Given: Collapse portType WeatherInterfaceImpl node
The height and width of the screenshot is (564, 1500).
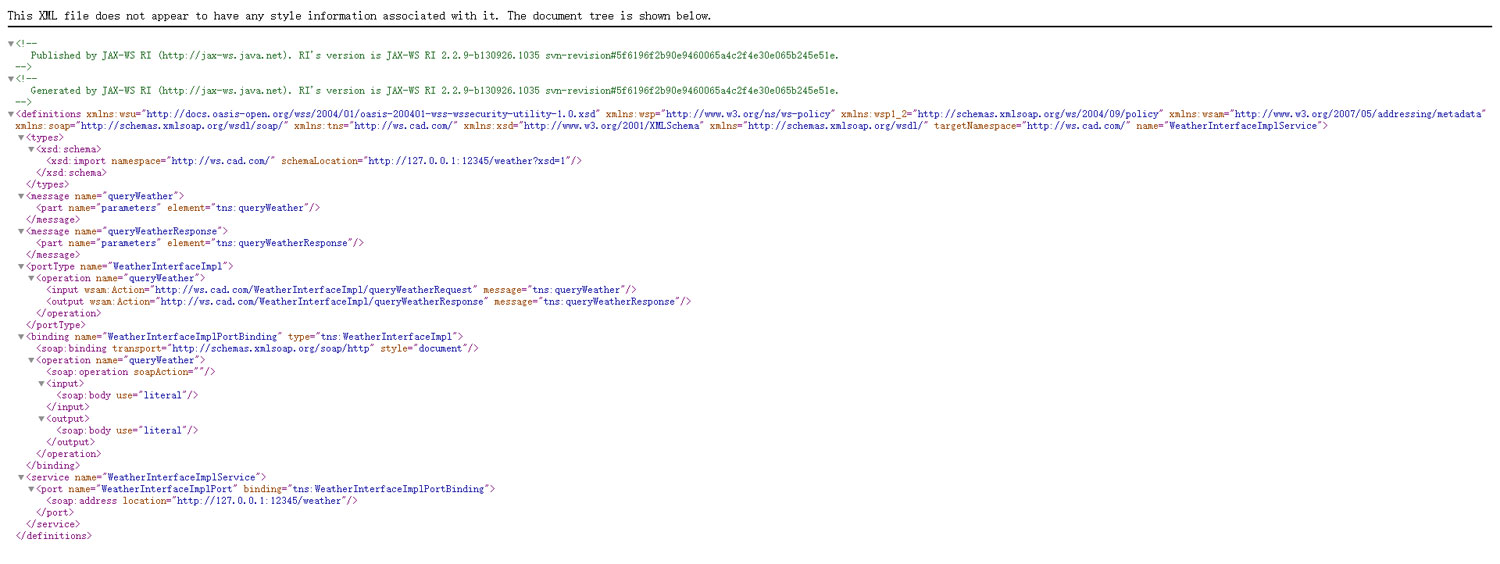Looking at the screenshot, I should [21, 266].
